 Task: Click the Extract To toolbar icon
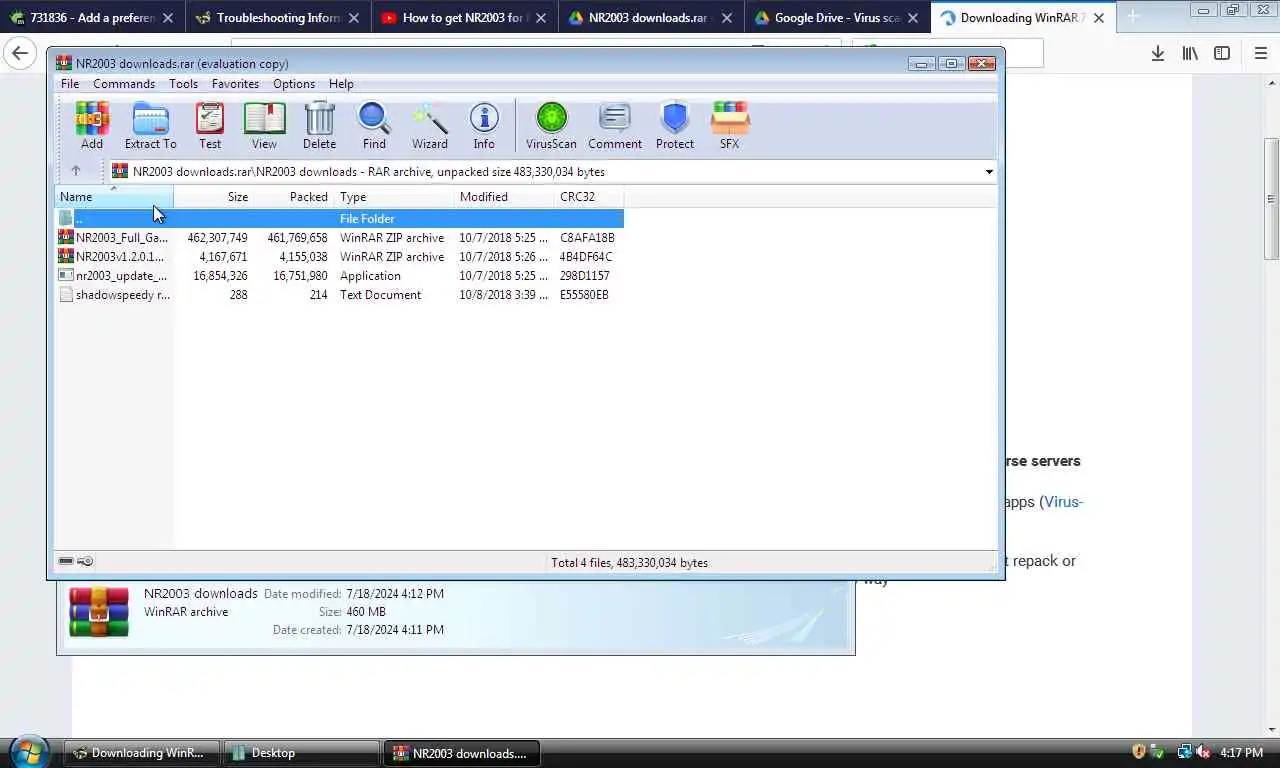click(x=150, y=126)
